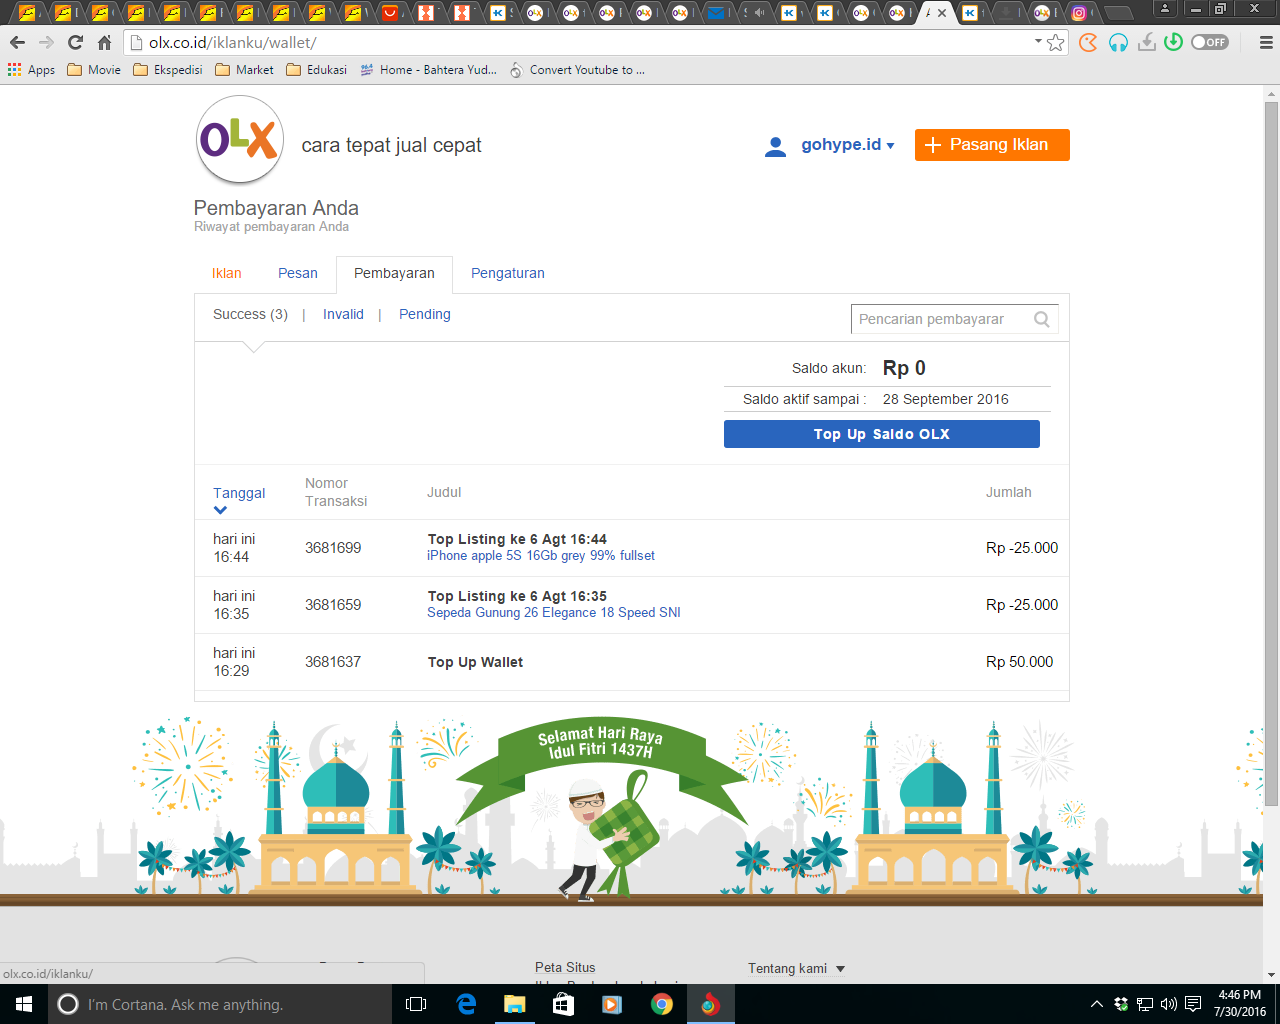This screenshot has width=1280, height=1024.
Task: Open the Chrome taskbar icon
Action: point(662,1004)
